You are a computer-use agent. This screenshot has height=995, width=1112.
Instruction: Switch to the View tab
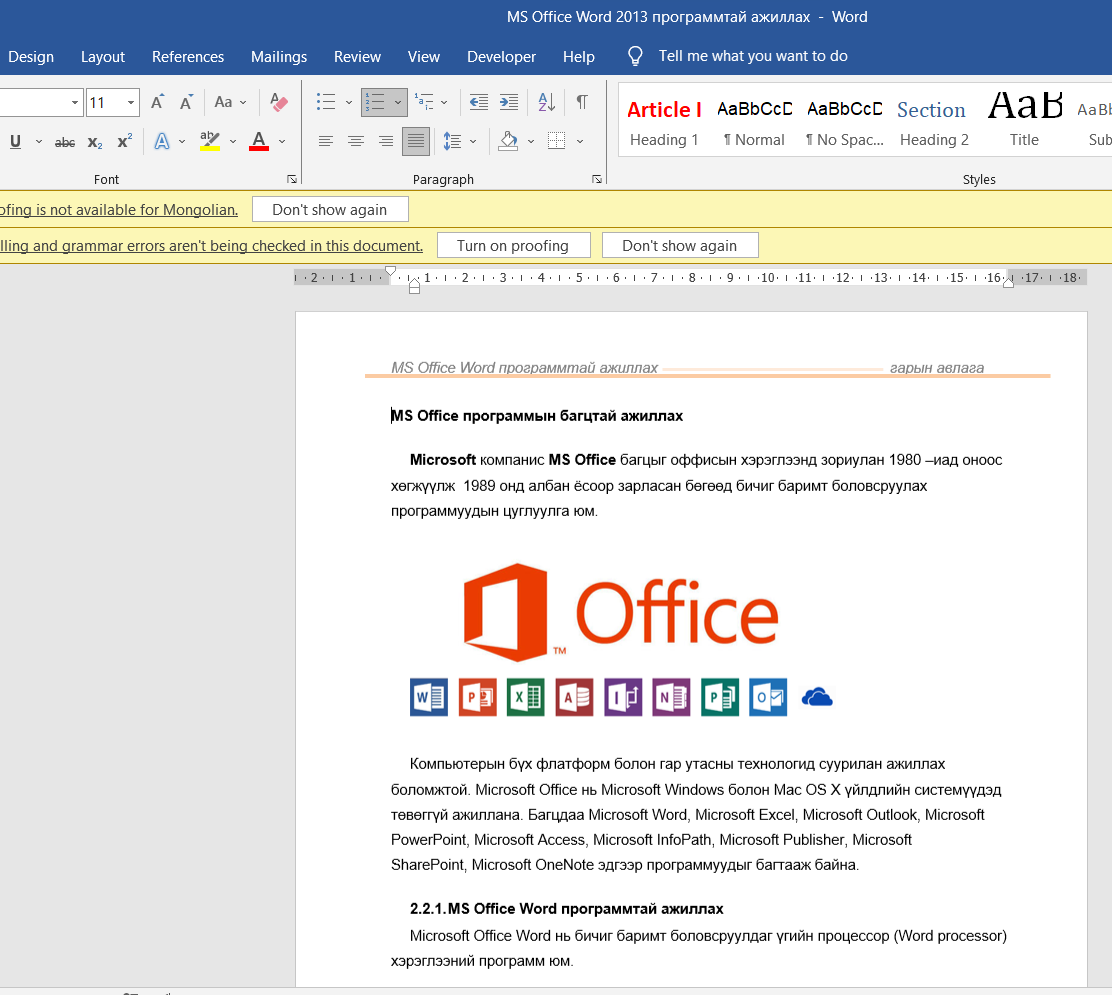point(423,57)
